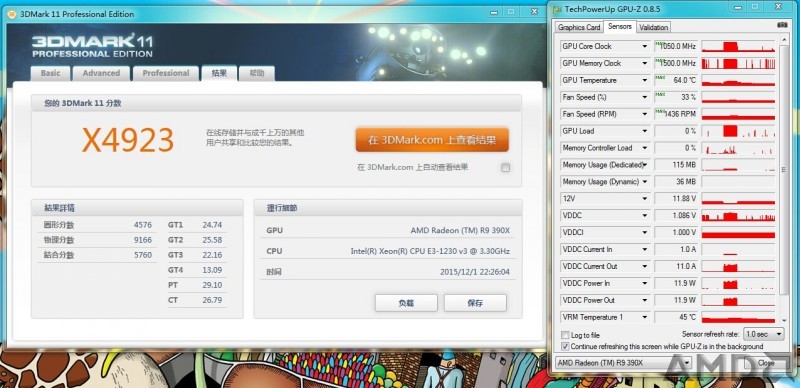
Task: Expand the GPU Load sensor dropdown
Action: click(645, 131)
